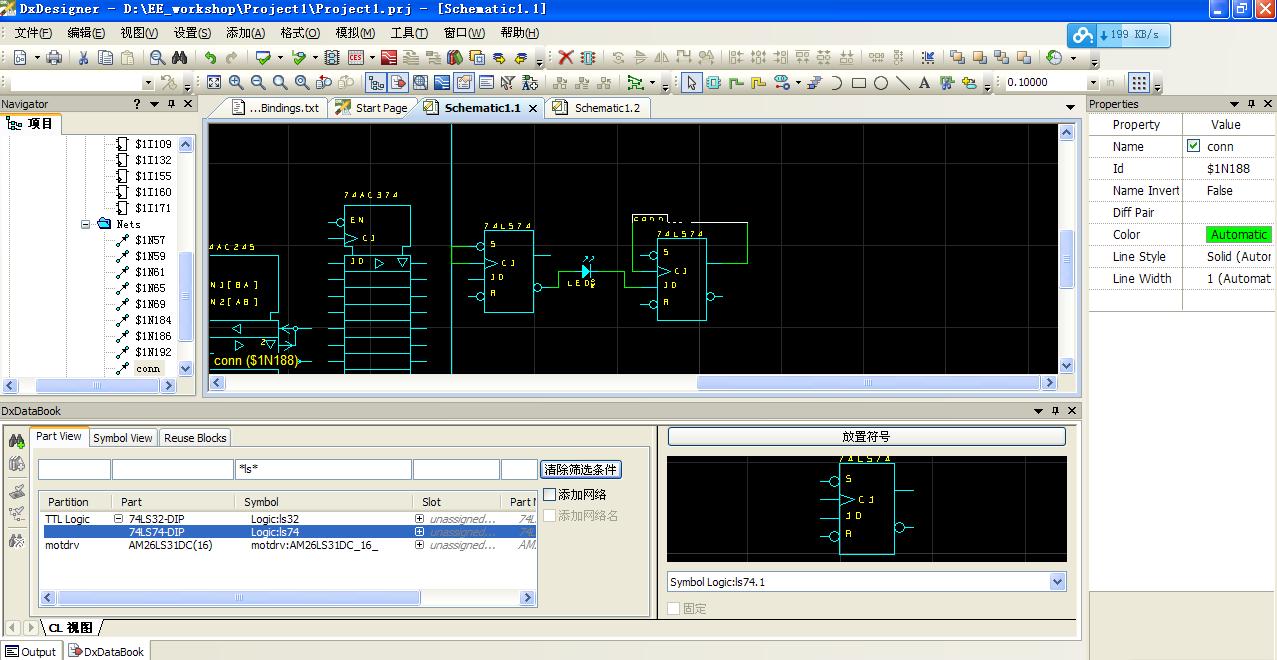
Task: Select the Text tool (letter A)
Action: tap(924, 83)
